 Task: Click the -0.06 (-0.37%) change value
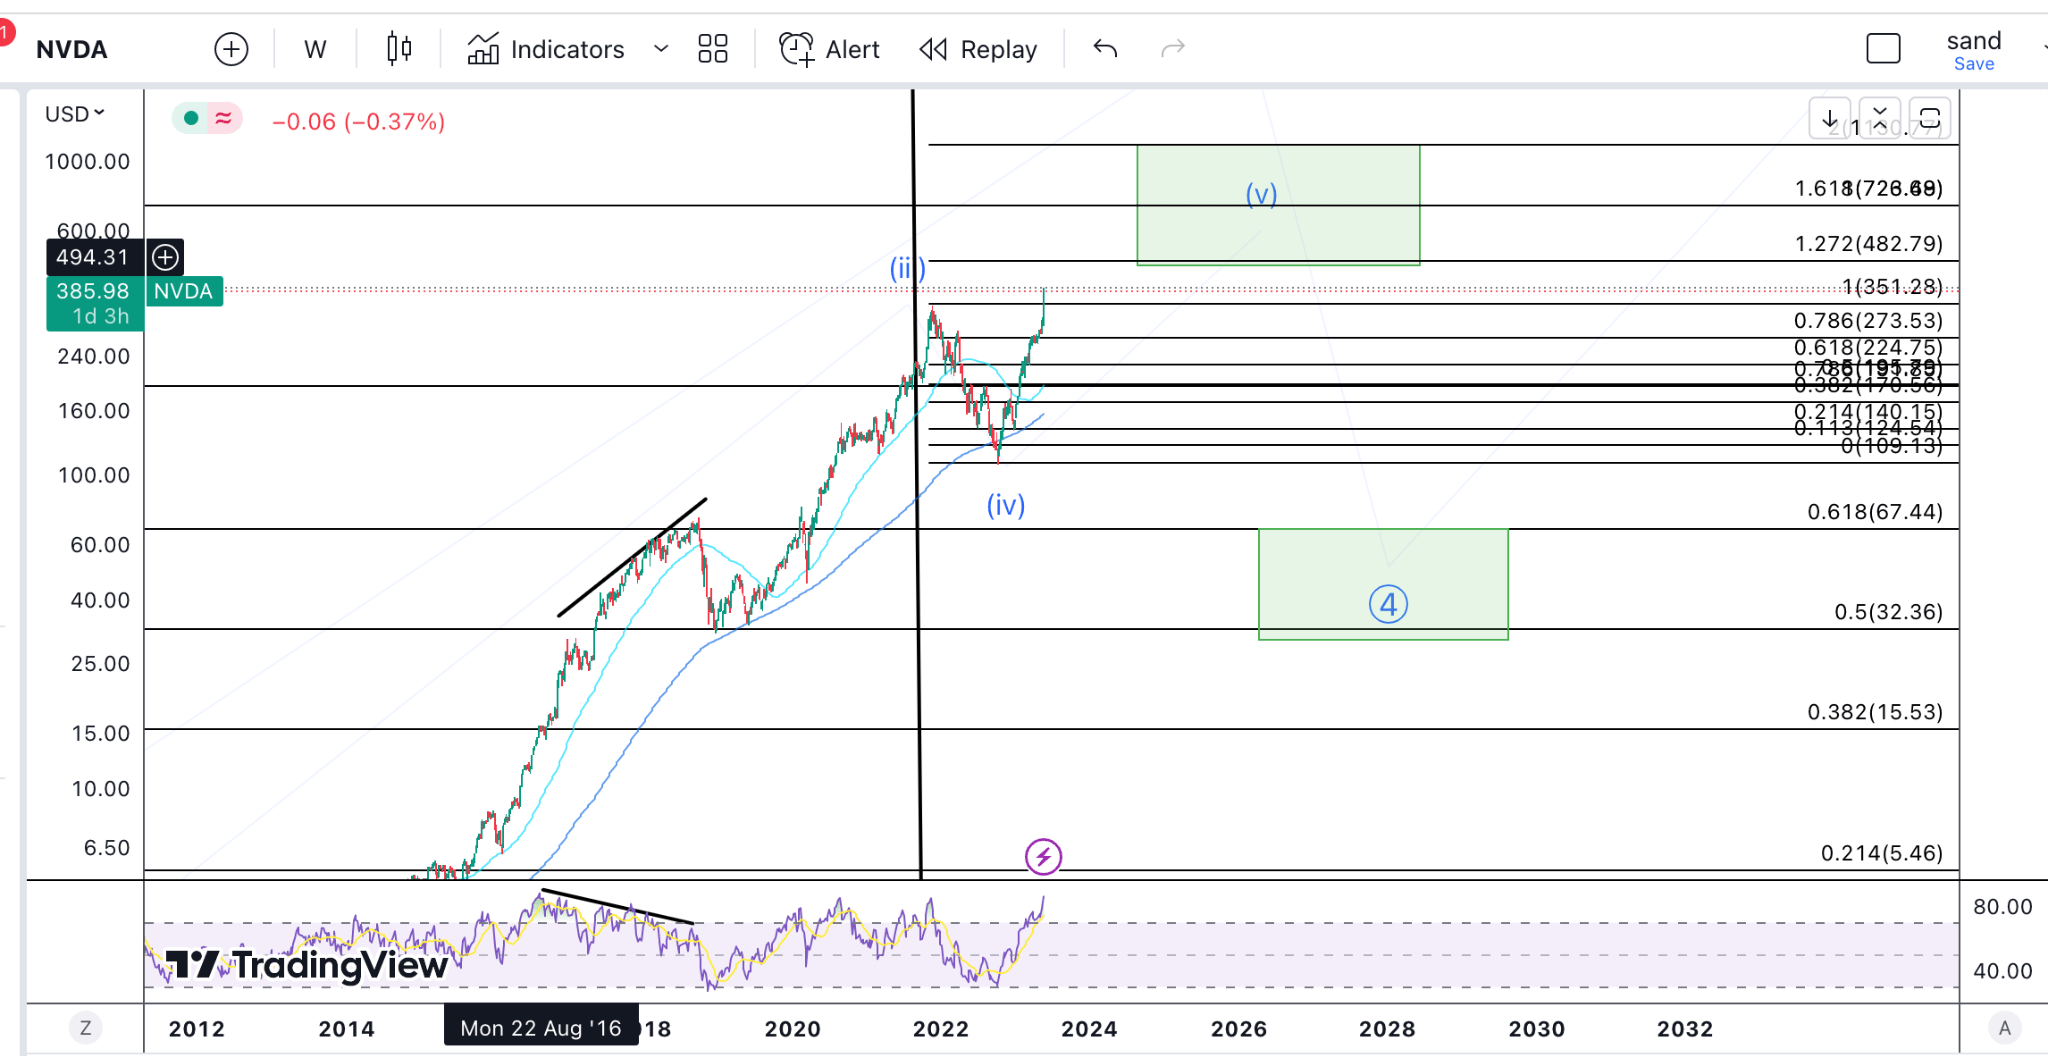click(358, 122)
